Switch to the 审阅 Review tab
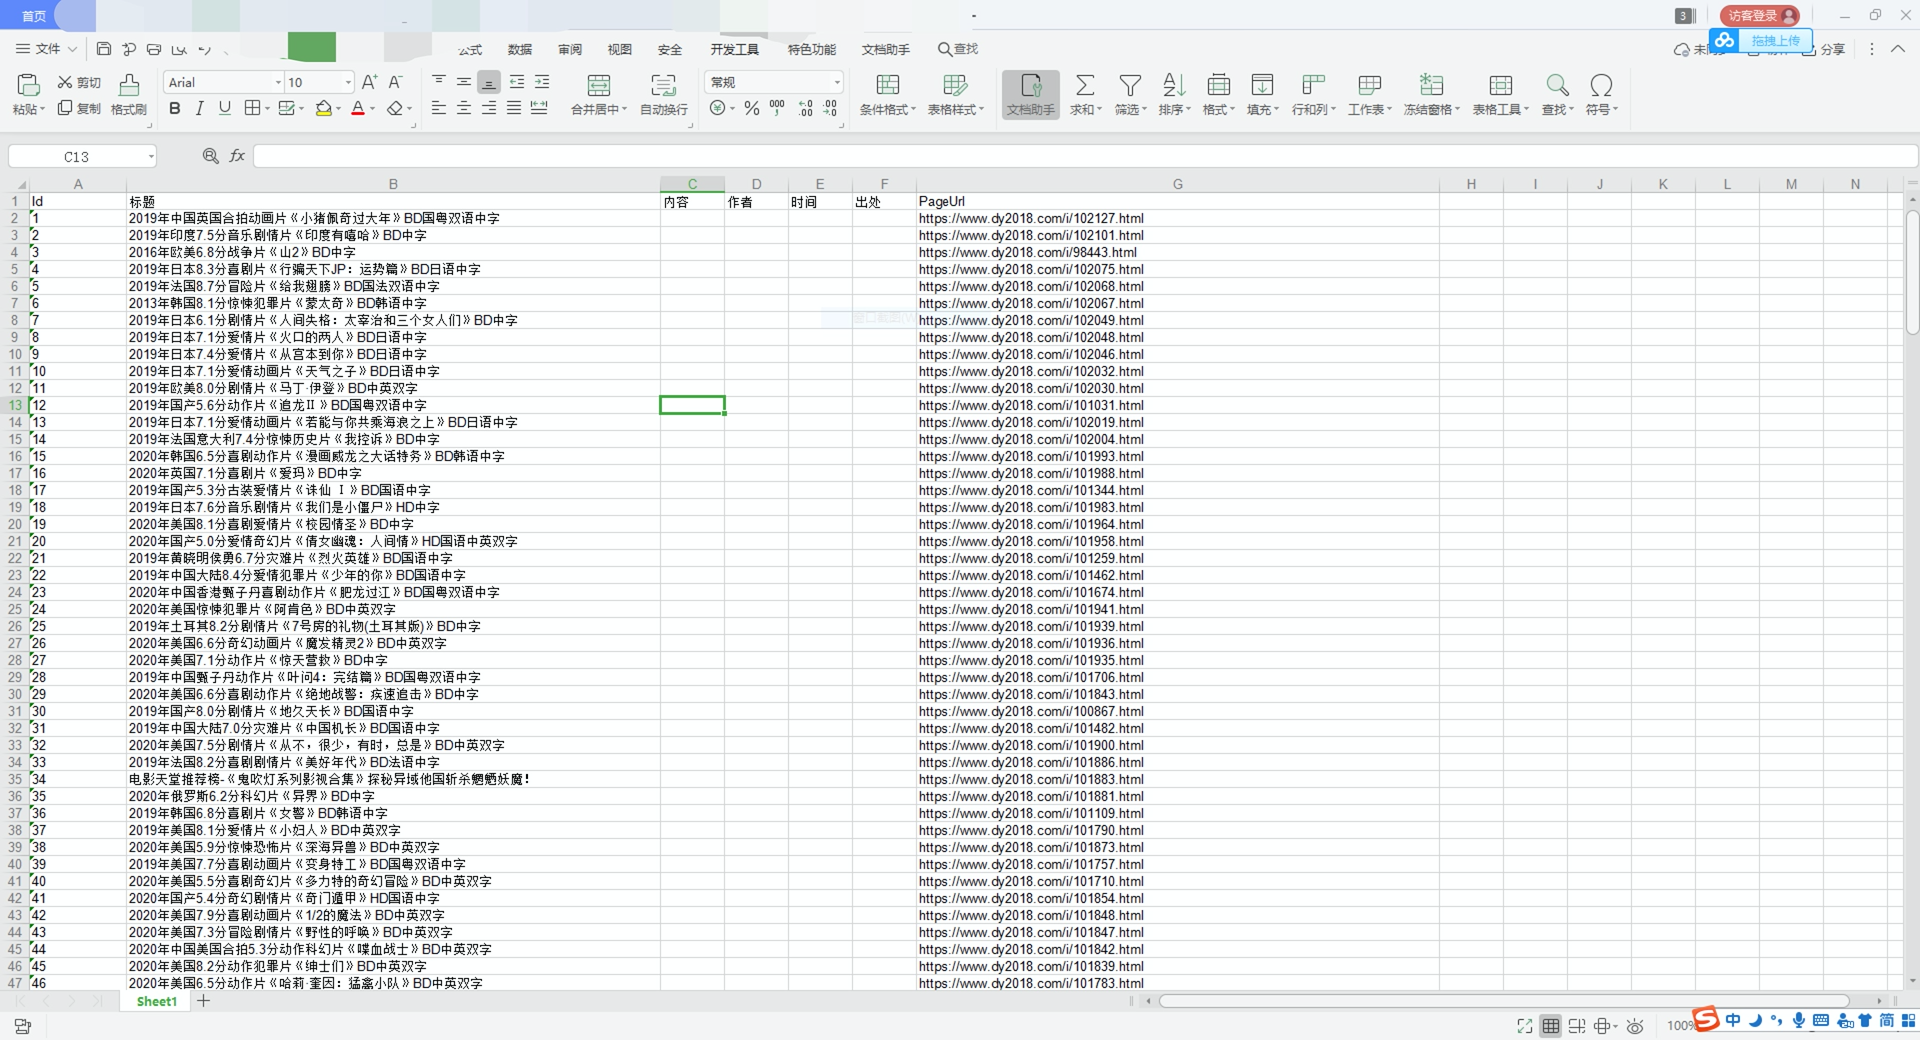Image resolution: width=1920 pixels, height=1040 pixels. [x=570, y=50]
